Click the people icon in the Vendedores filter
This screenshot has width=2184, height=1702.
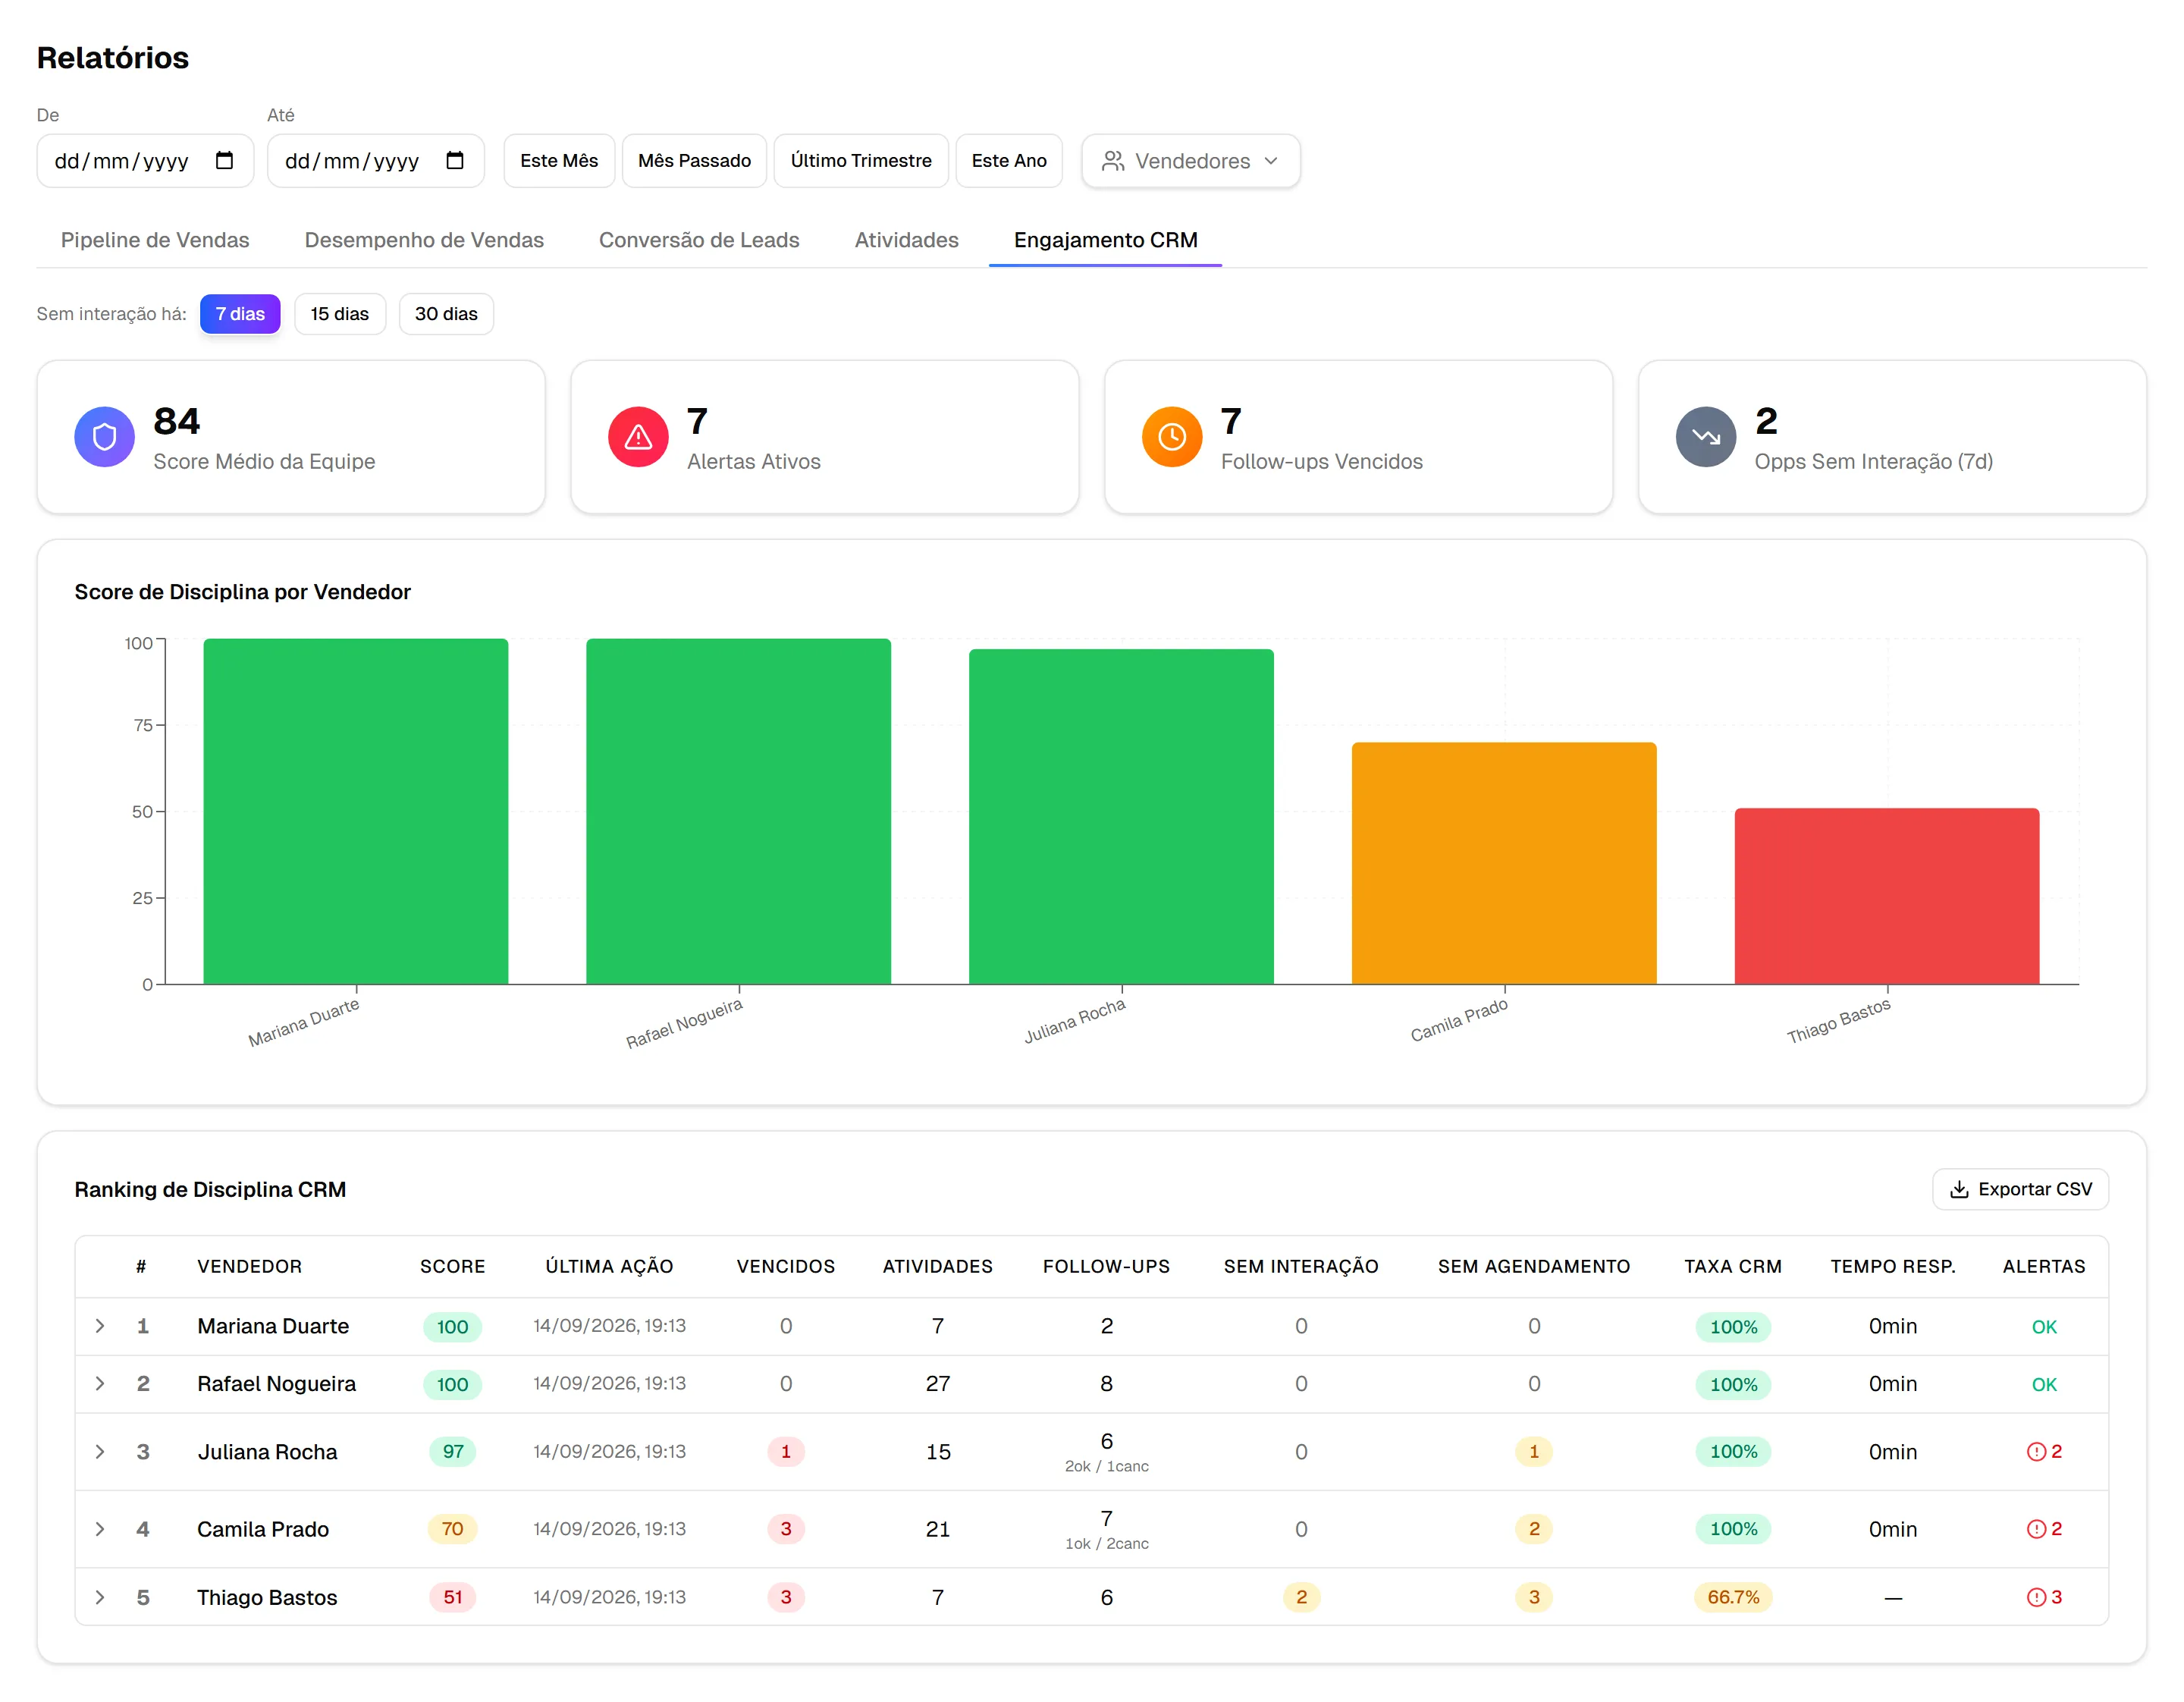[1113, 161]
